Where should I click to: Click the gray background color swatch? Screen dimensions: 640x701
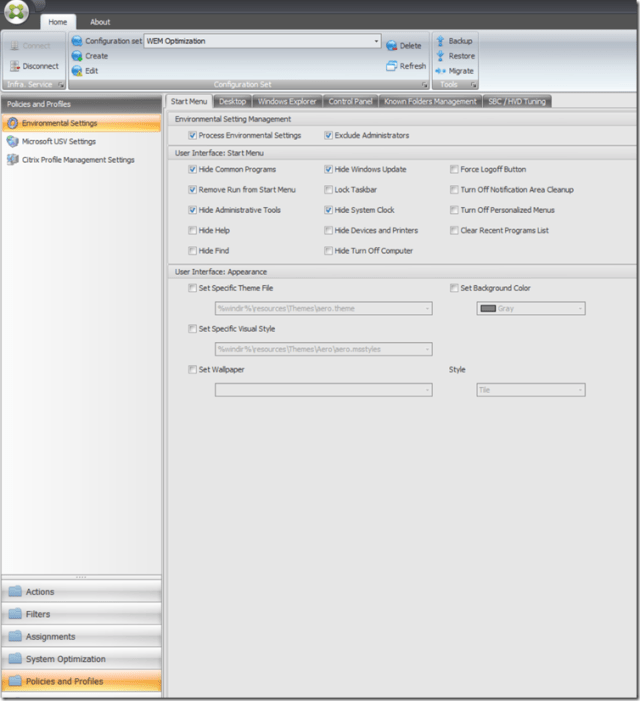488,308
